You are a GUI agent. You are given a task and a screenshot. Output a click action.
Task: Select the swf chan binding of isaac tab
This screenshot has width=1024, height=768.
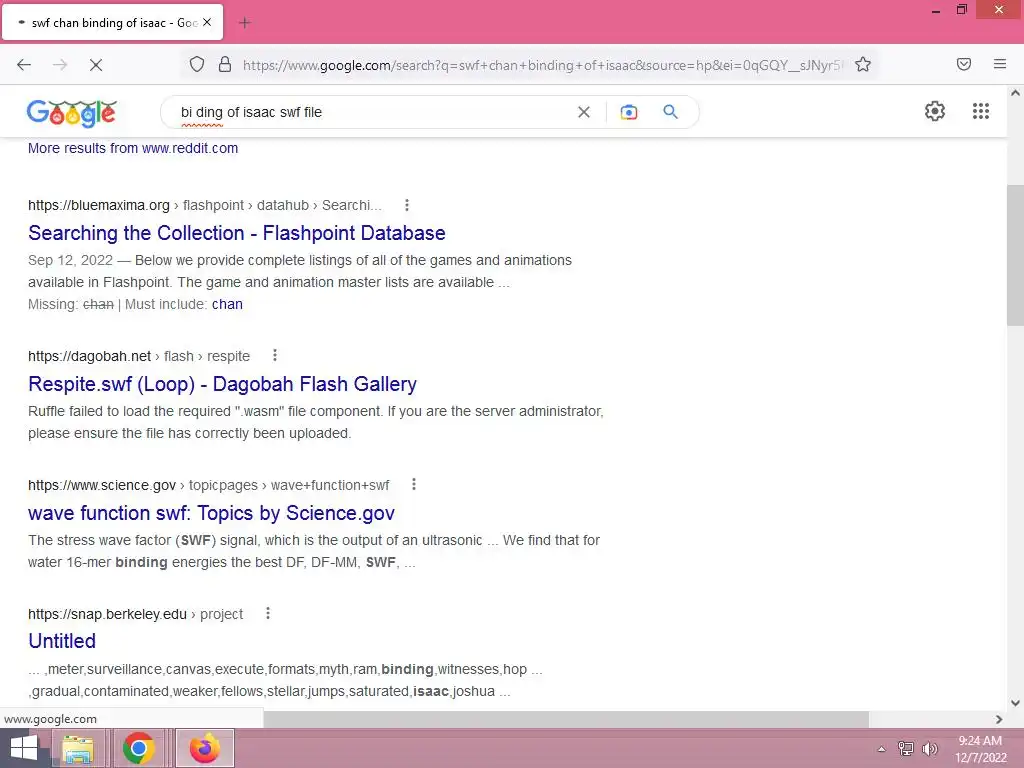(x=113, y=22)
